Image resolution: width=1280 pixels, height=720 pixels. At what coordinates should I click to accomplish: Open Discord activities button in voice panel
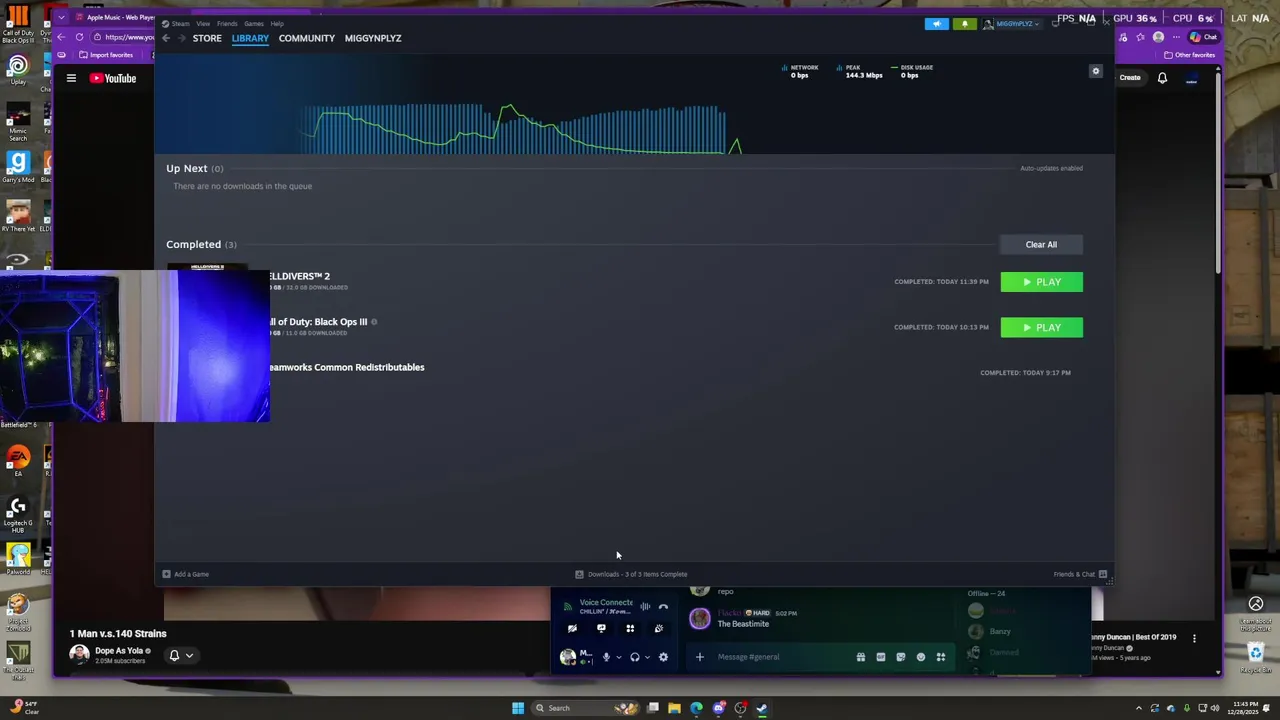(x=630, y=629)
